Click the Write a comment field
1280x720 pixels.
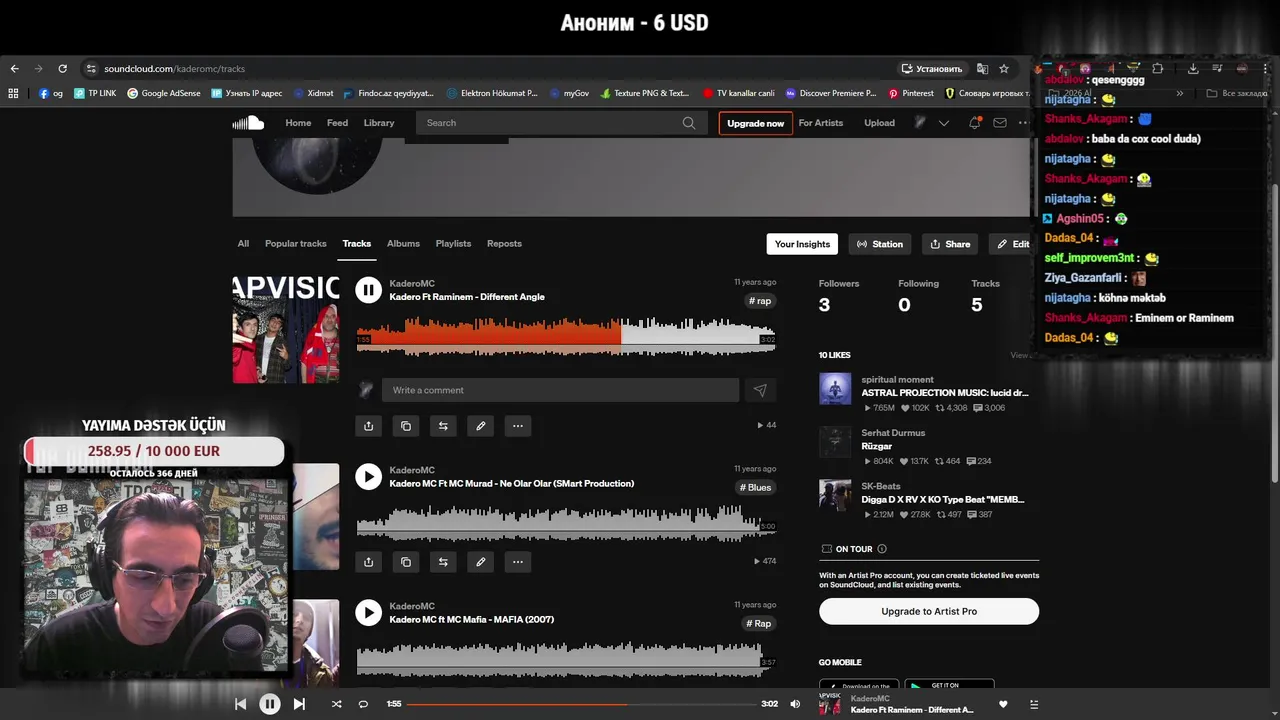(x=560, y=390)
